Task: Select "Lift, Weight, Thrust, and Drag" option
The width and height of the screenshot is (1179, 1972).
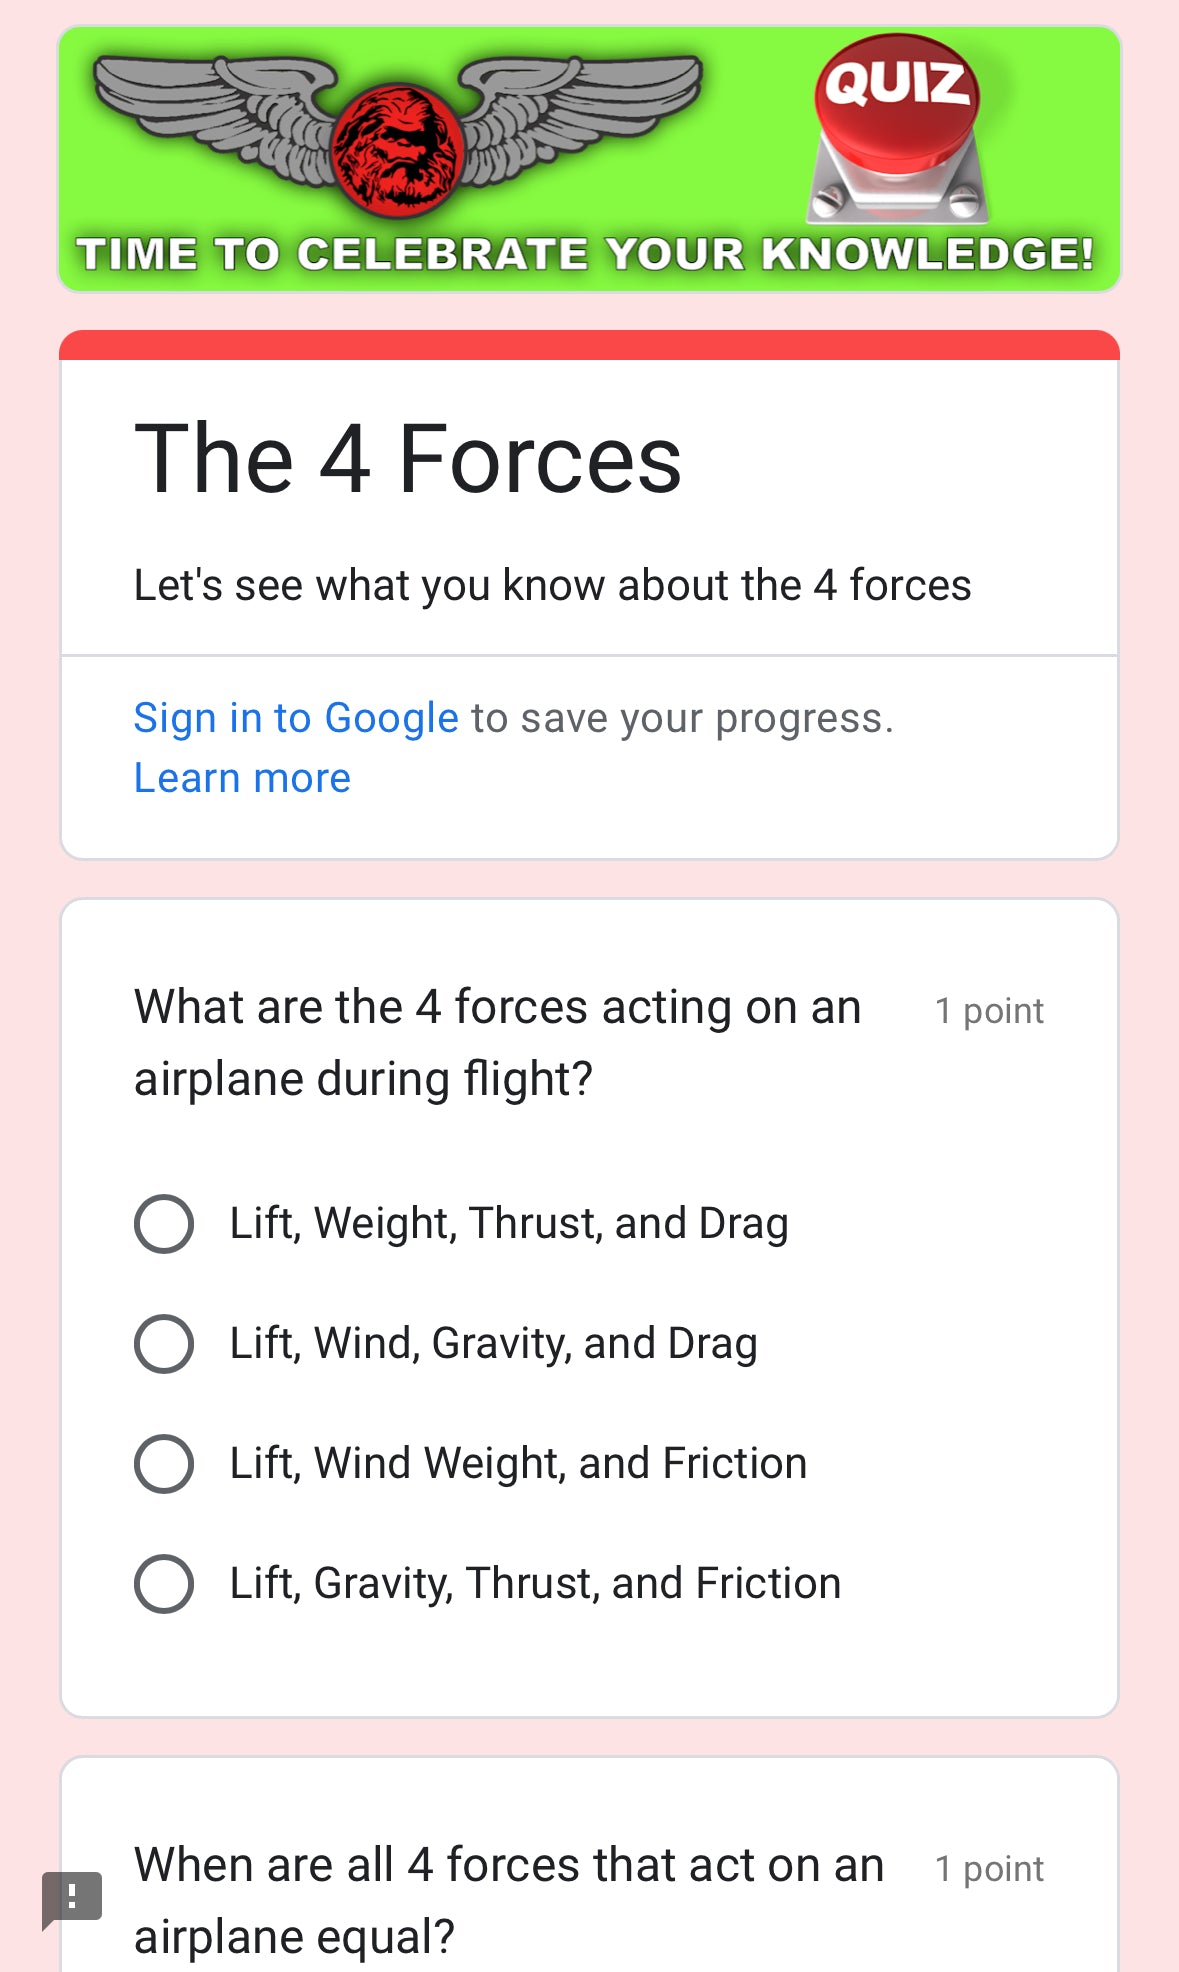Action: click(164, 1223)
